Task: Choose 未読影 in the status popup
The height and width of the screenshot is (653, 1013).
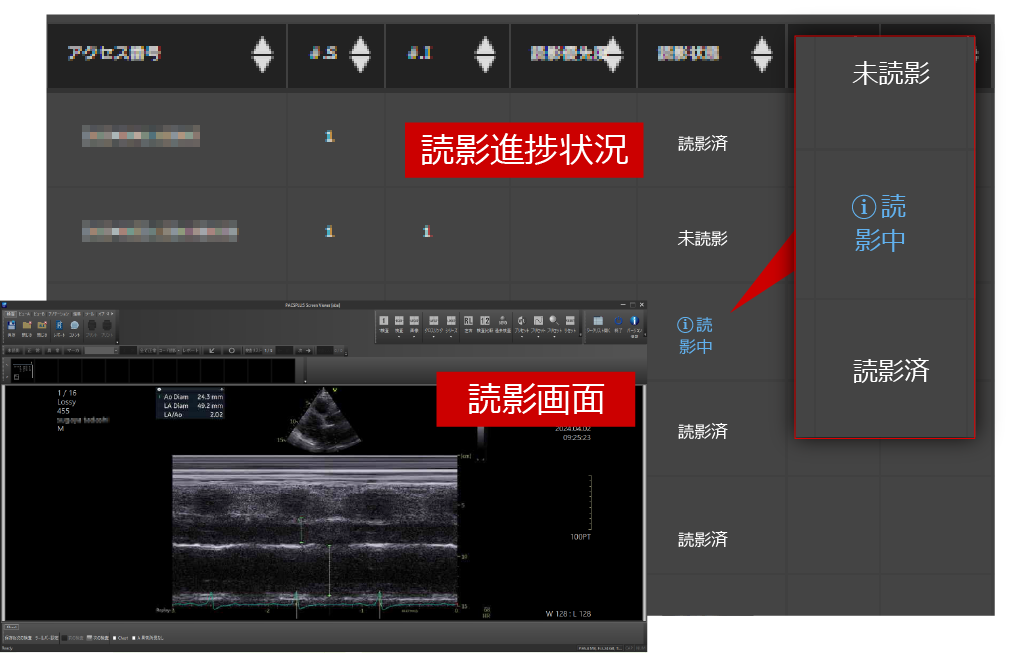Action: coord(890,74)
